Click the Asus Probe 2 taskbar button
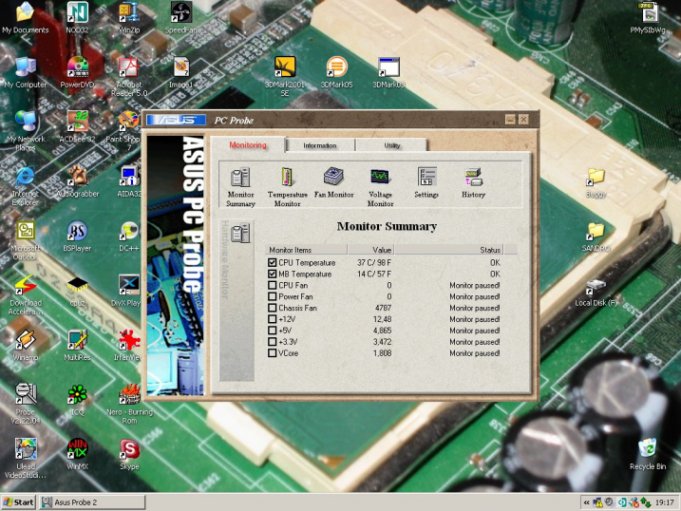The width and height of the screenshot is (681, 511). [x=92, y=502]
